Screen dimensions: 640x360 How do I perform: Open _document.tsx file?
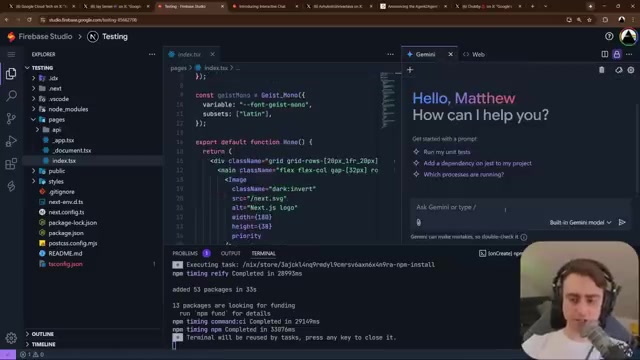coord(71,150)
